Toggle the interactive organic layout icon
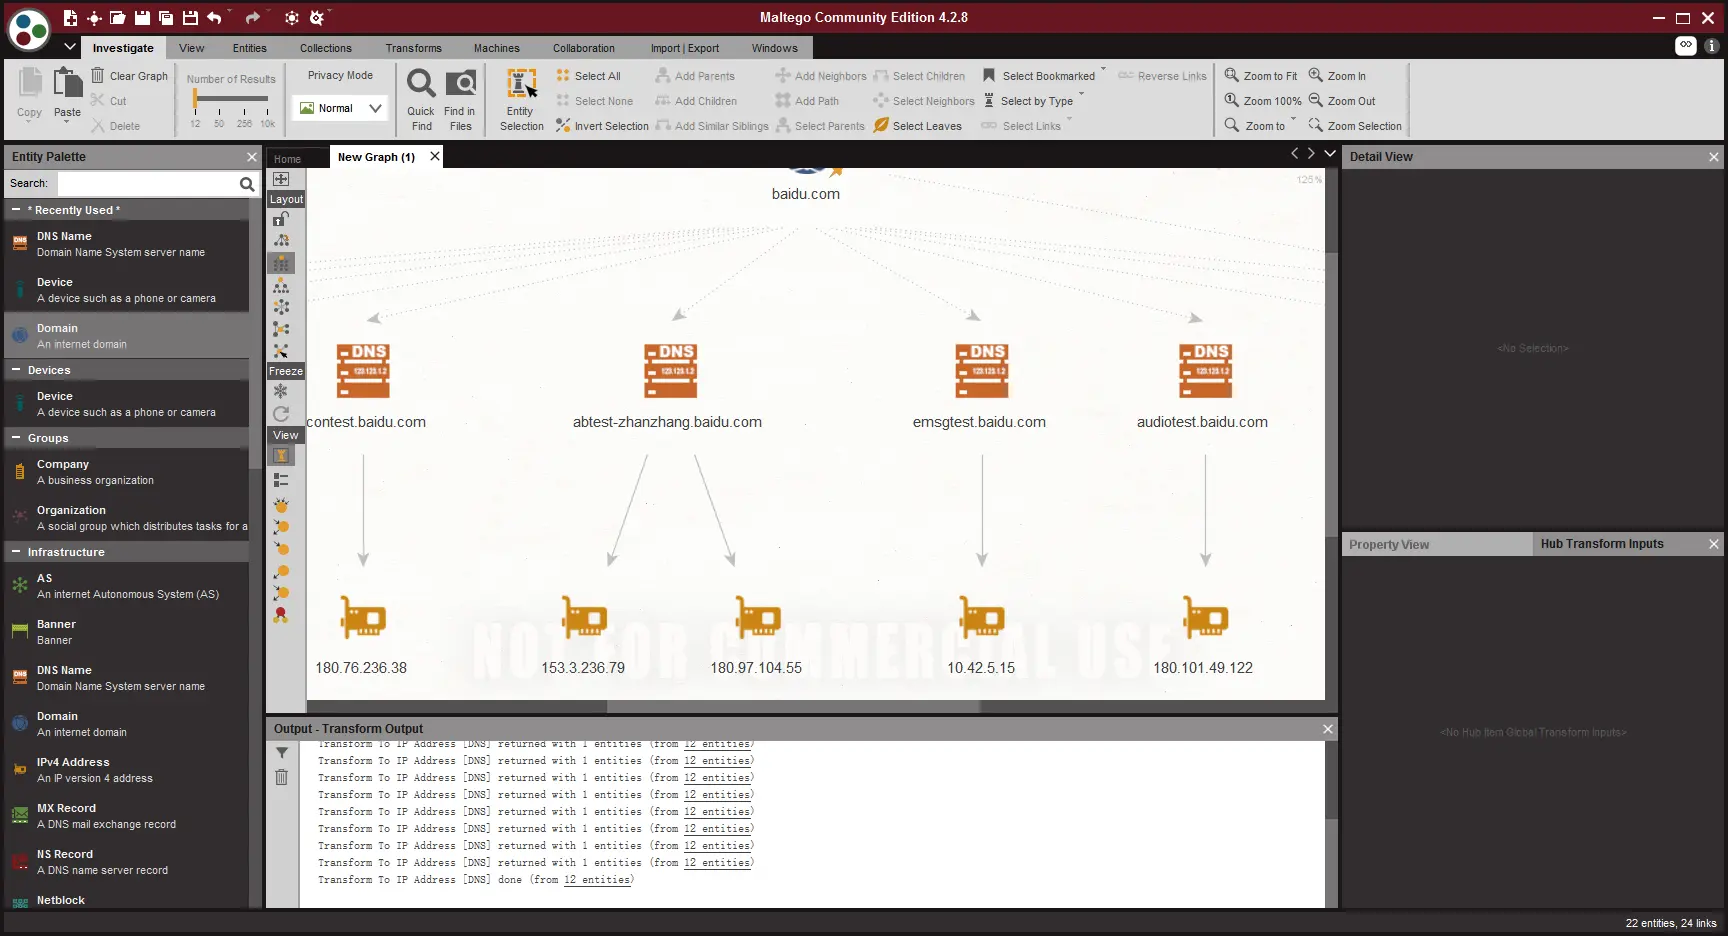The image size is (1728, 936). (x=281, y=351)
